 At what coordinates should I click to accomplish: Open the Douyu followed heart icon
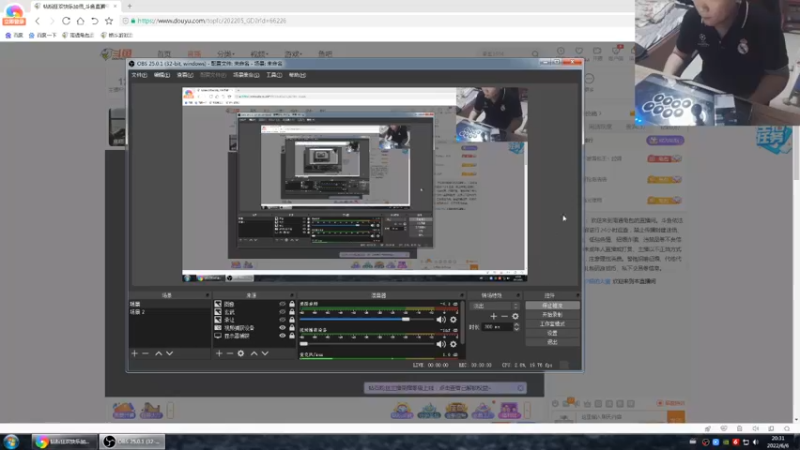(x=579, y=51)
